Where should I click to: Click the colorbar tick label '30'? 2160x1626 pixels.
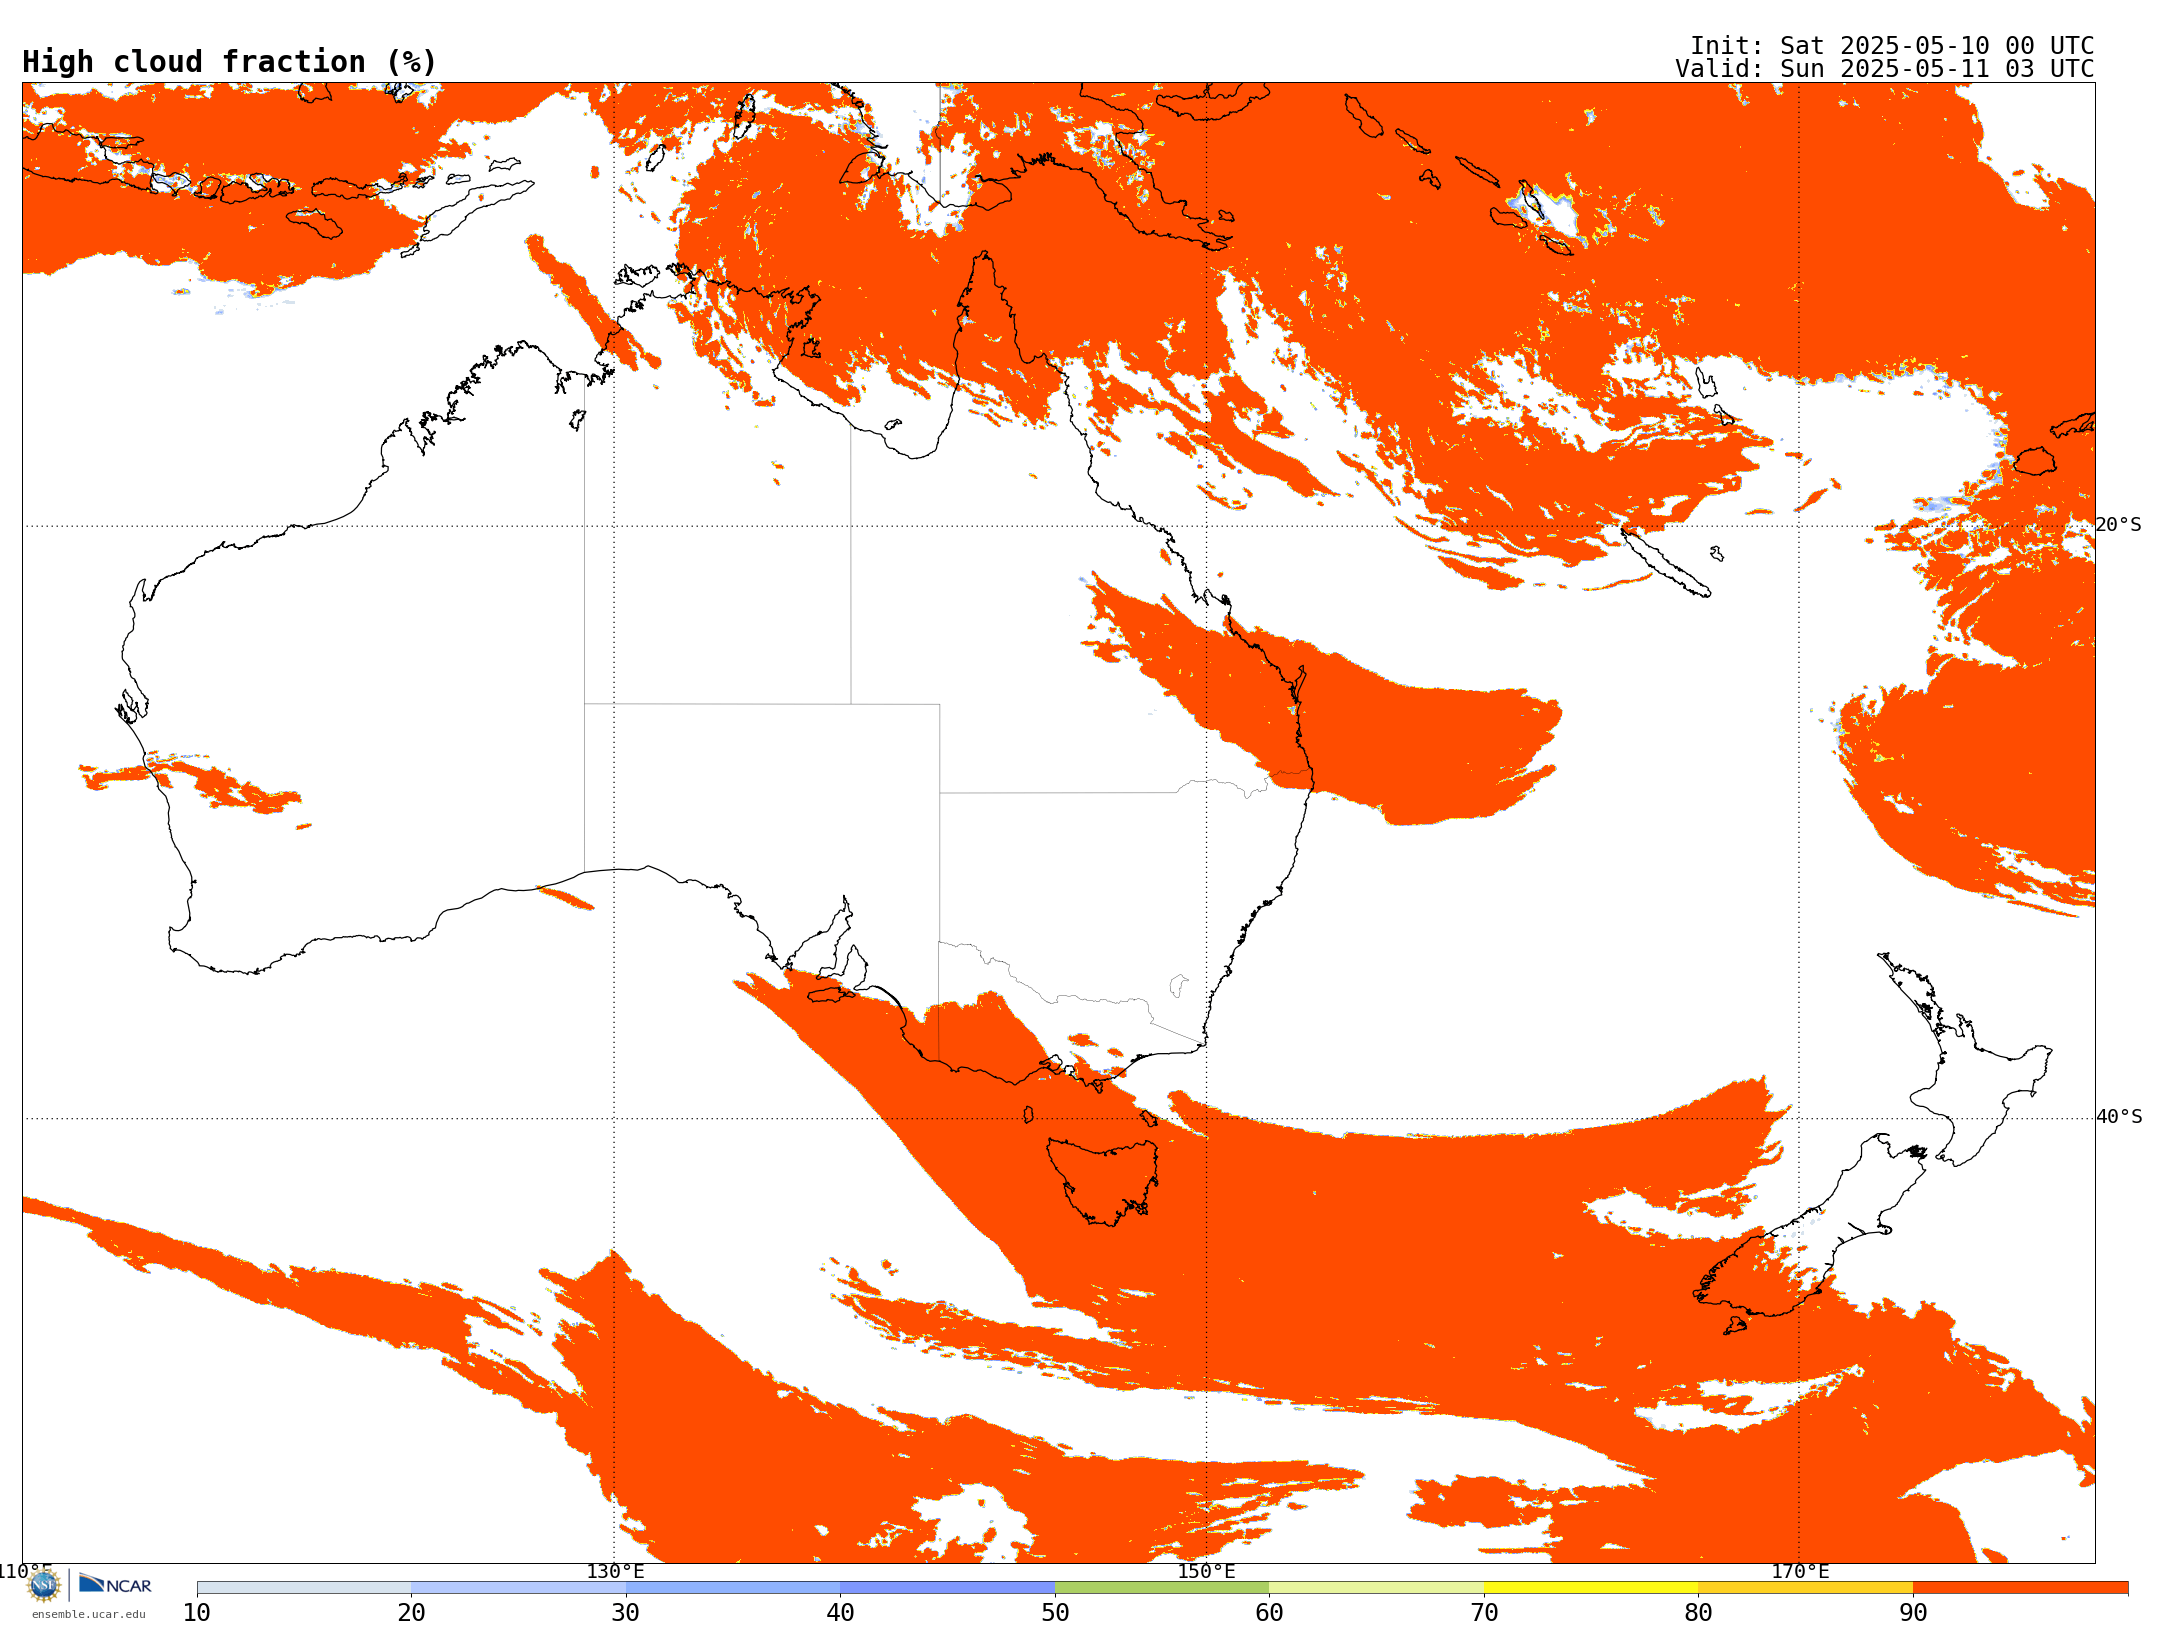(626, 1613)
